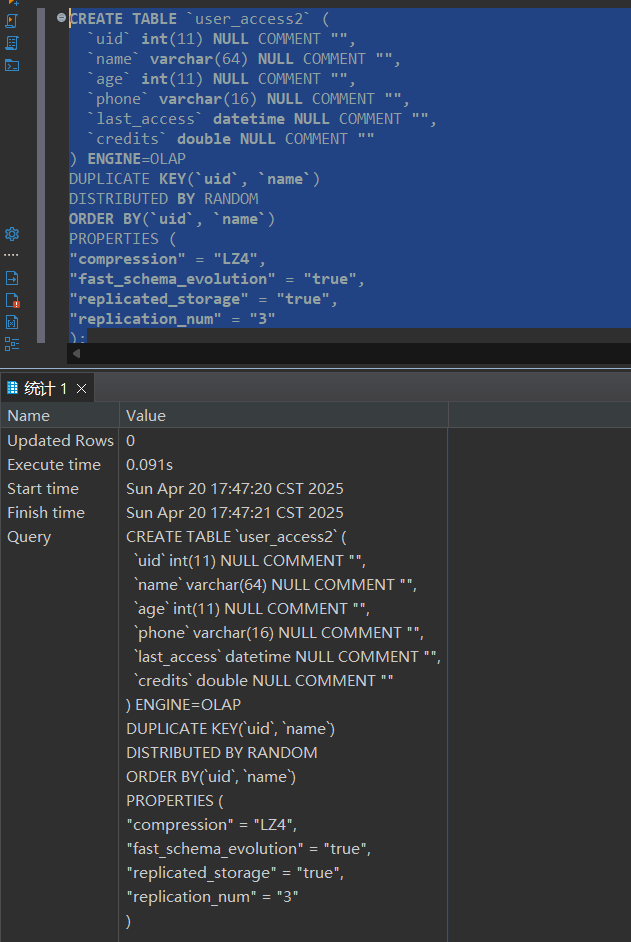The height and width of the screenshot is (942, 631).
Task: Open the outline panel icon in the sidebar
Action: [x=12, y=344]
